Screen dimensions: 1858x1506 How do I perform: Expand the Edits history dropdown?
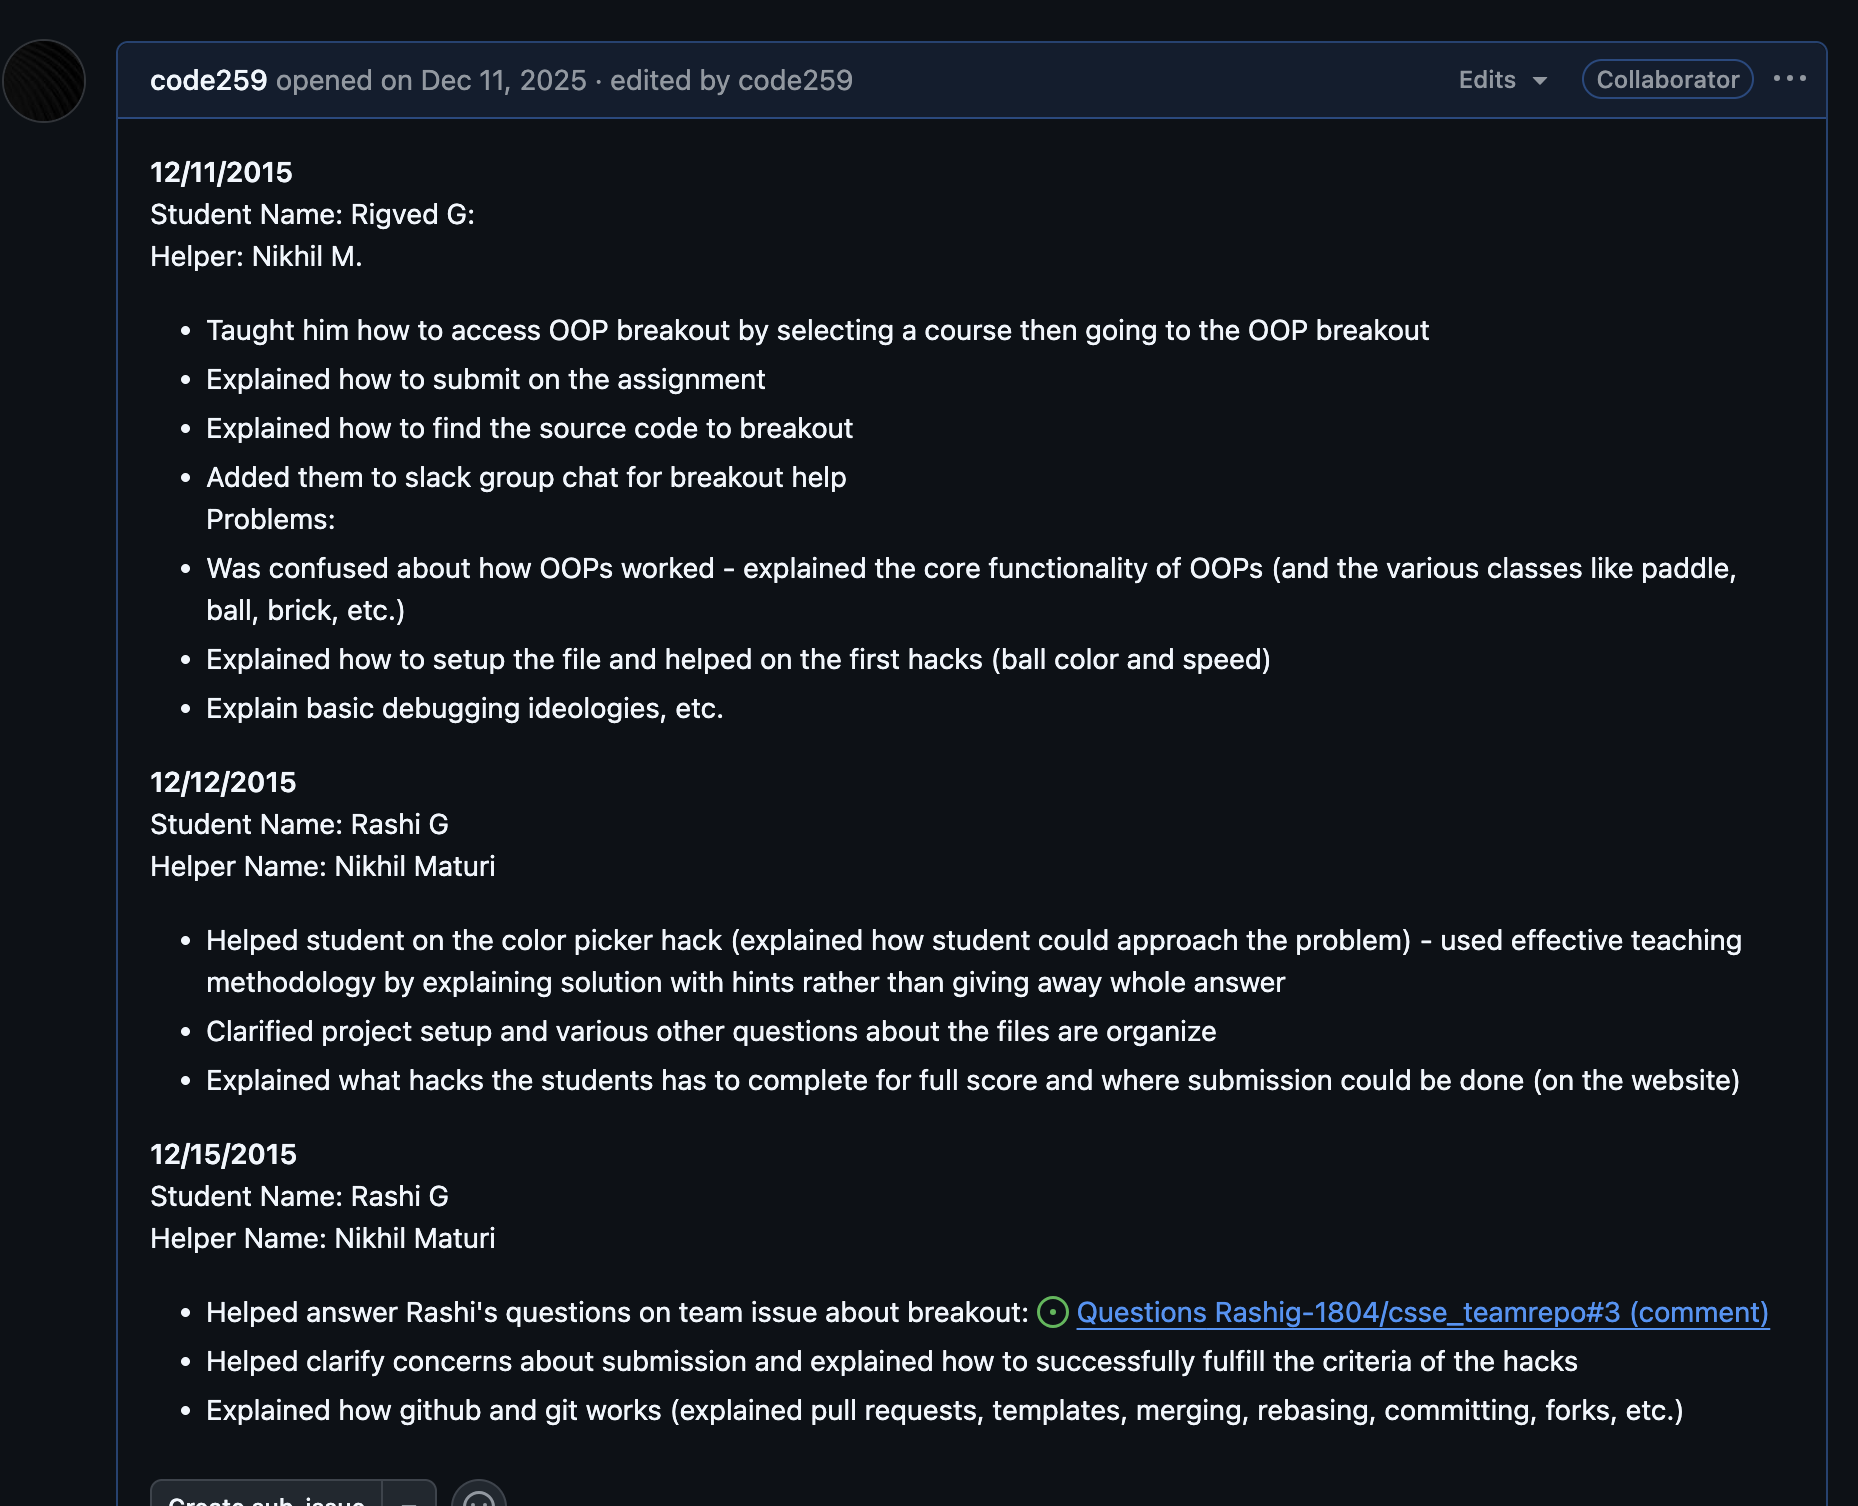click(1502, 80)
